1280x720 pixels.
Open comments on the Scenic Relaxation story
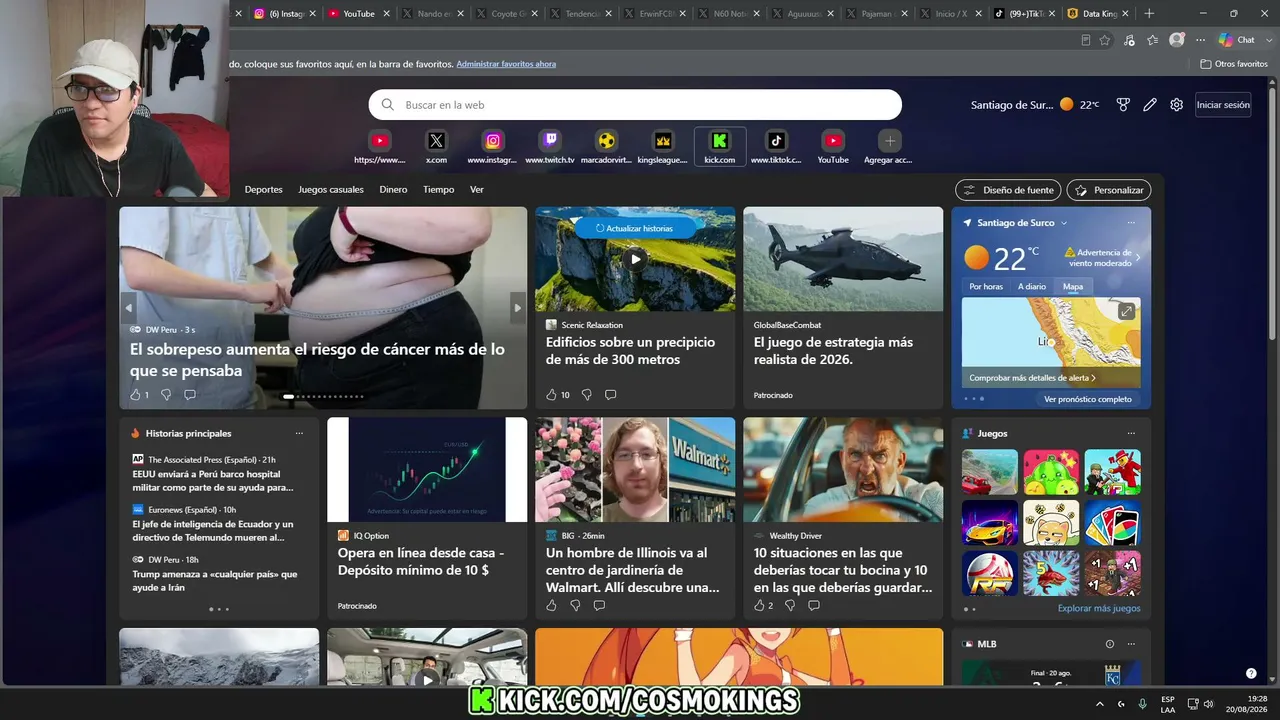610,395
